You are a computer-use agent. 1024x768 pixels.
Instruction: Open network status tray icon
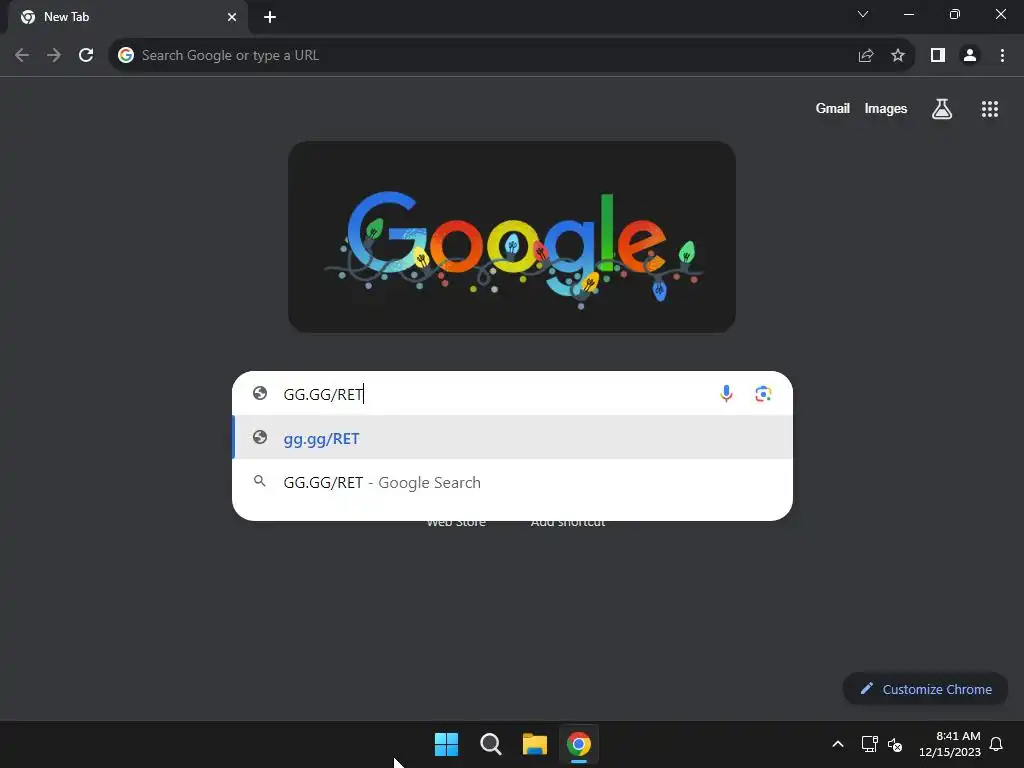pyautogui.click(x=869, y=744)
